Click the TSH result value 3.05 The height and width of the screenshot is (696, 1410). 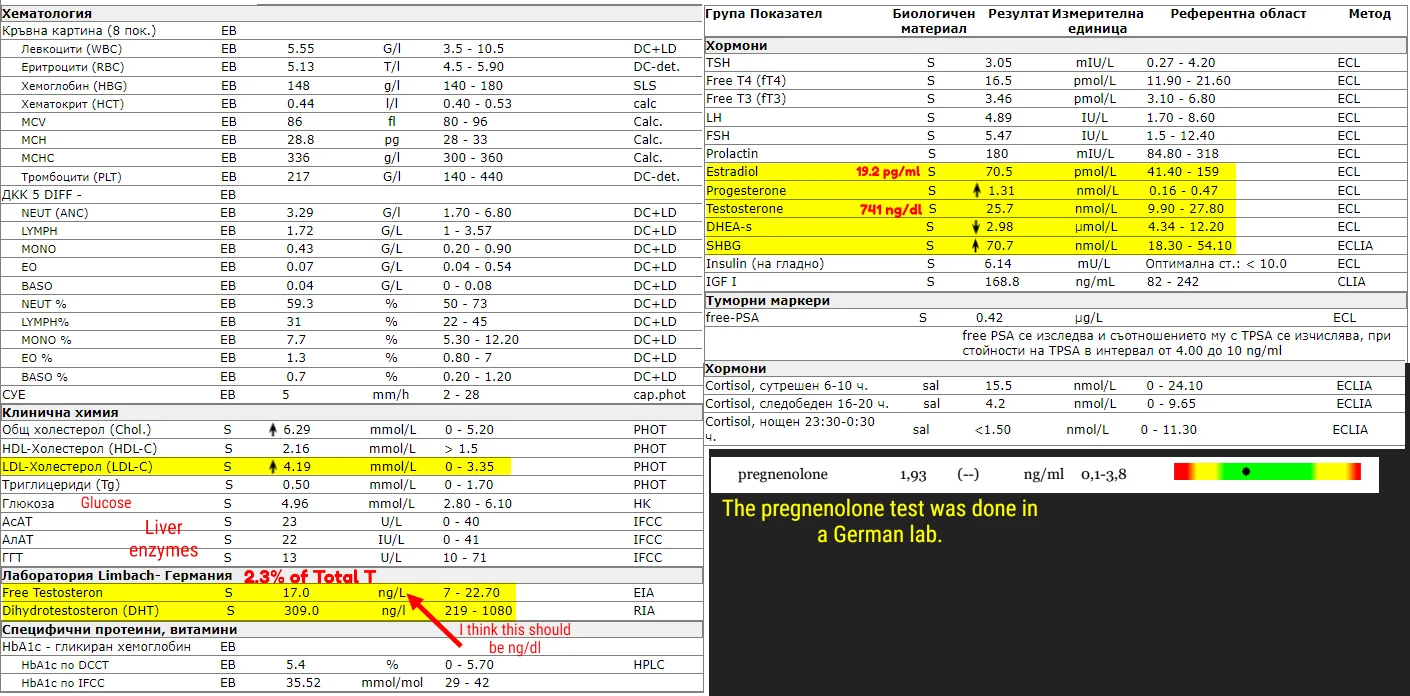coord(998,62)
